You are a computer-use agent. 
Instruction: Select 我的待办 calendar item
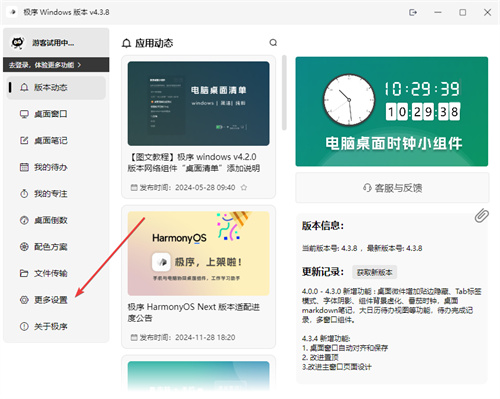pos(56,167)
